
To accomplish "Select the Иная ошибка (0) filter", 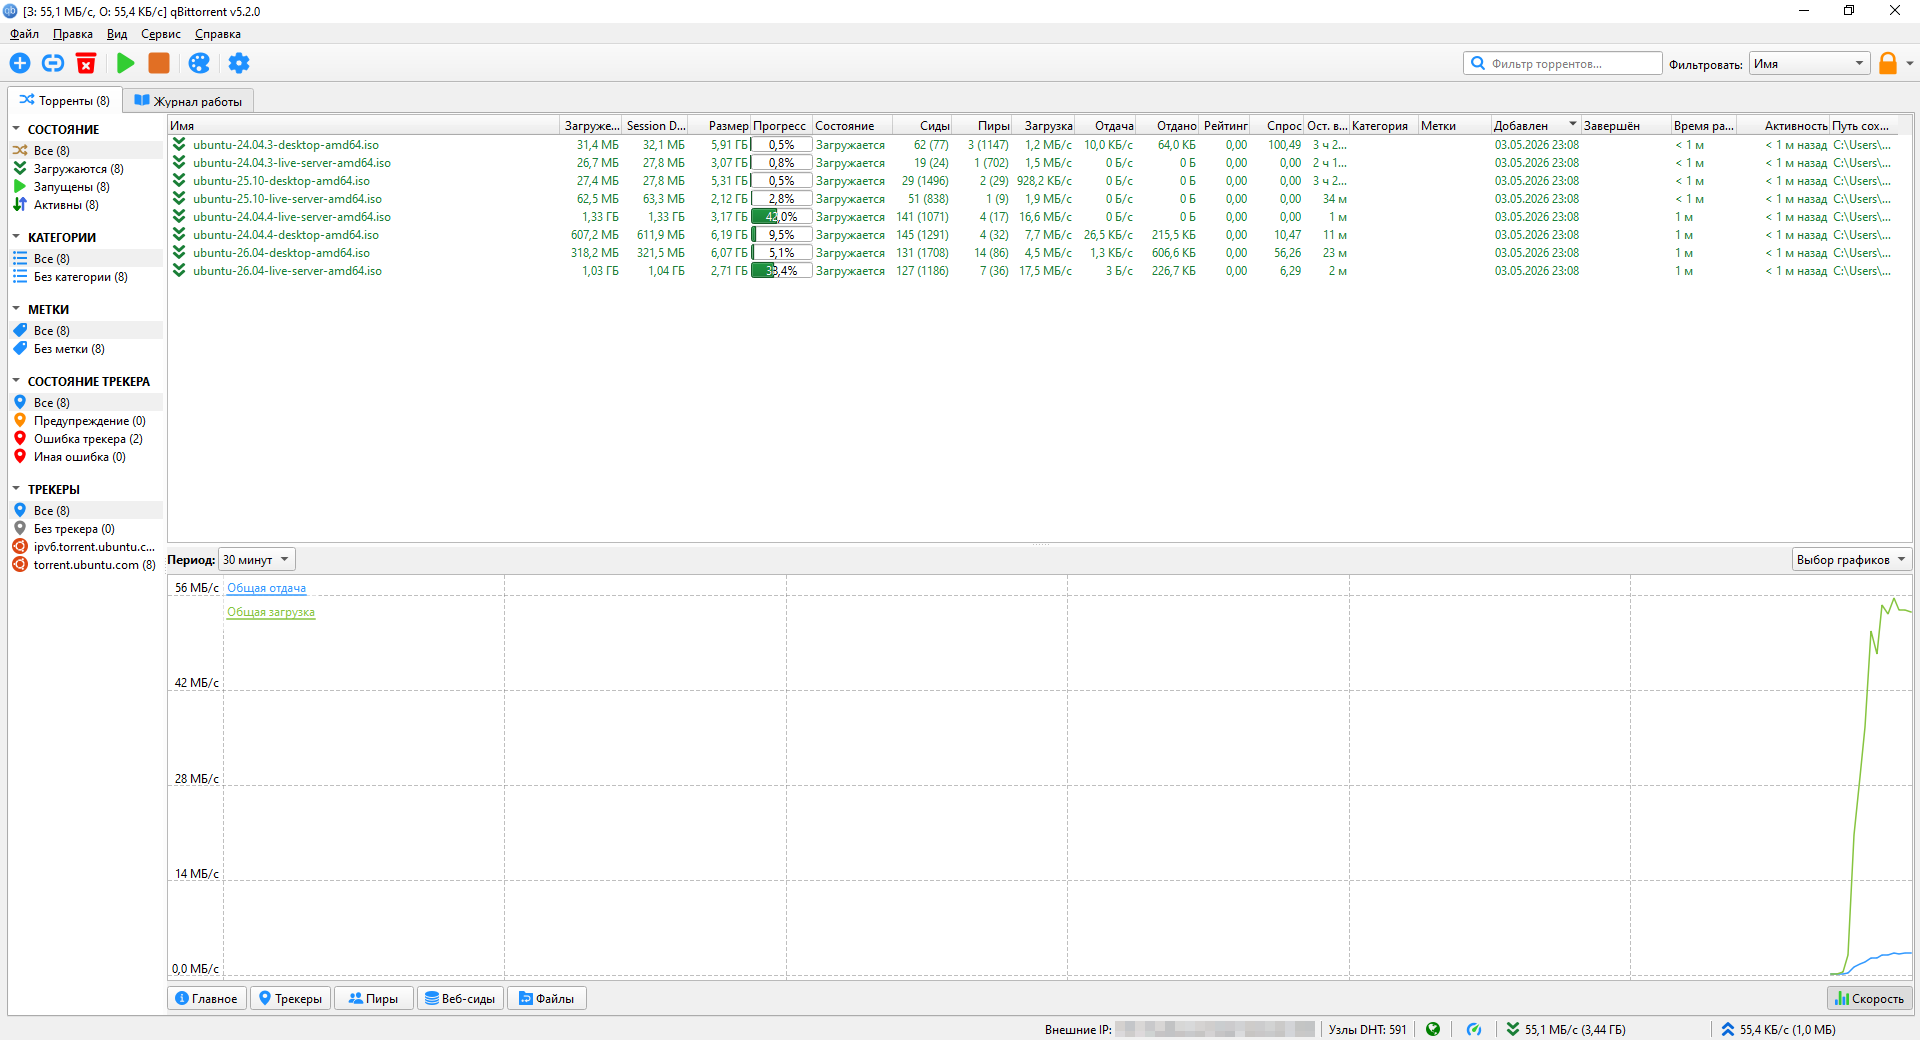I will click(x=85, y=457).
